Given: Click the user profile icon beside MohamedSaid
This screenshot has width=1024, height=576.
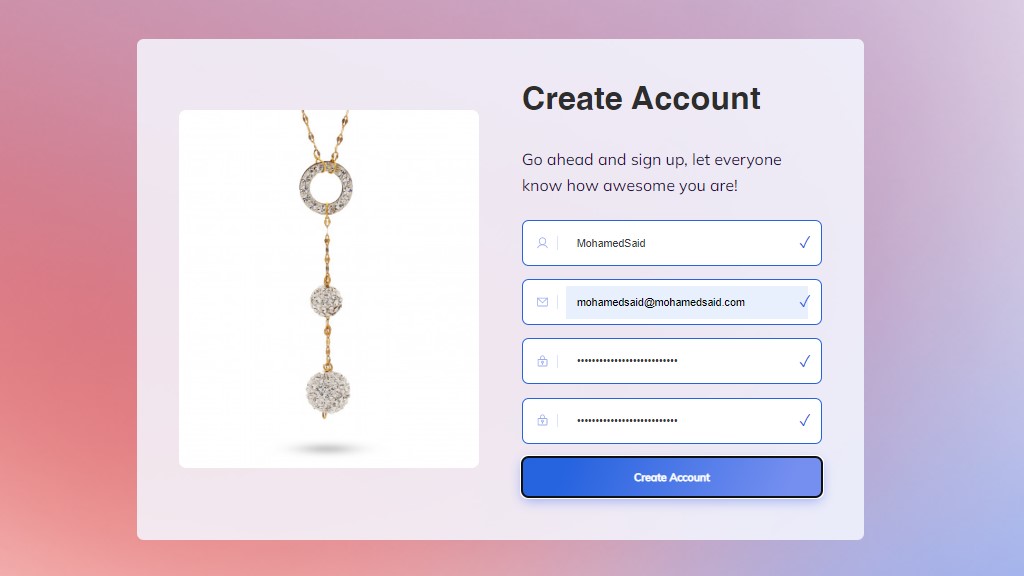Looking at the screenshot, I should point(542,243).
